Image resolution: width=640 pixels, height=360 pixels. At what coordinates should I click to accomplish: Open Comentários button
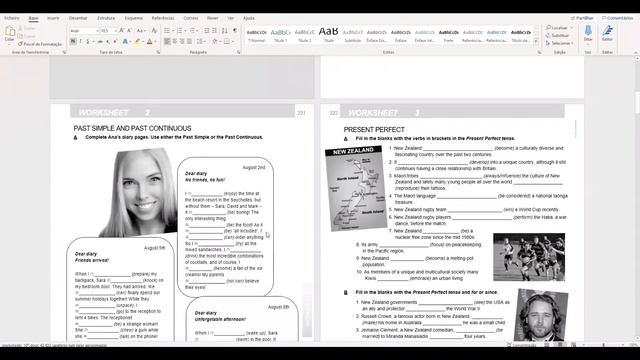tap(618, 18)
